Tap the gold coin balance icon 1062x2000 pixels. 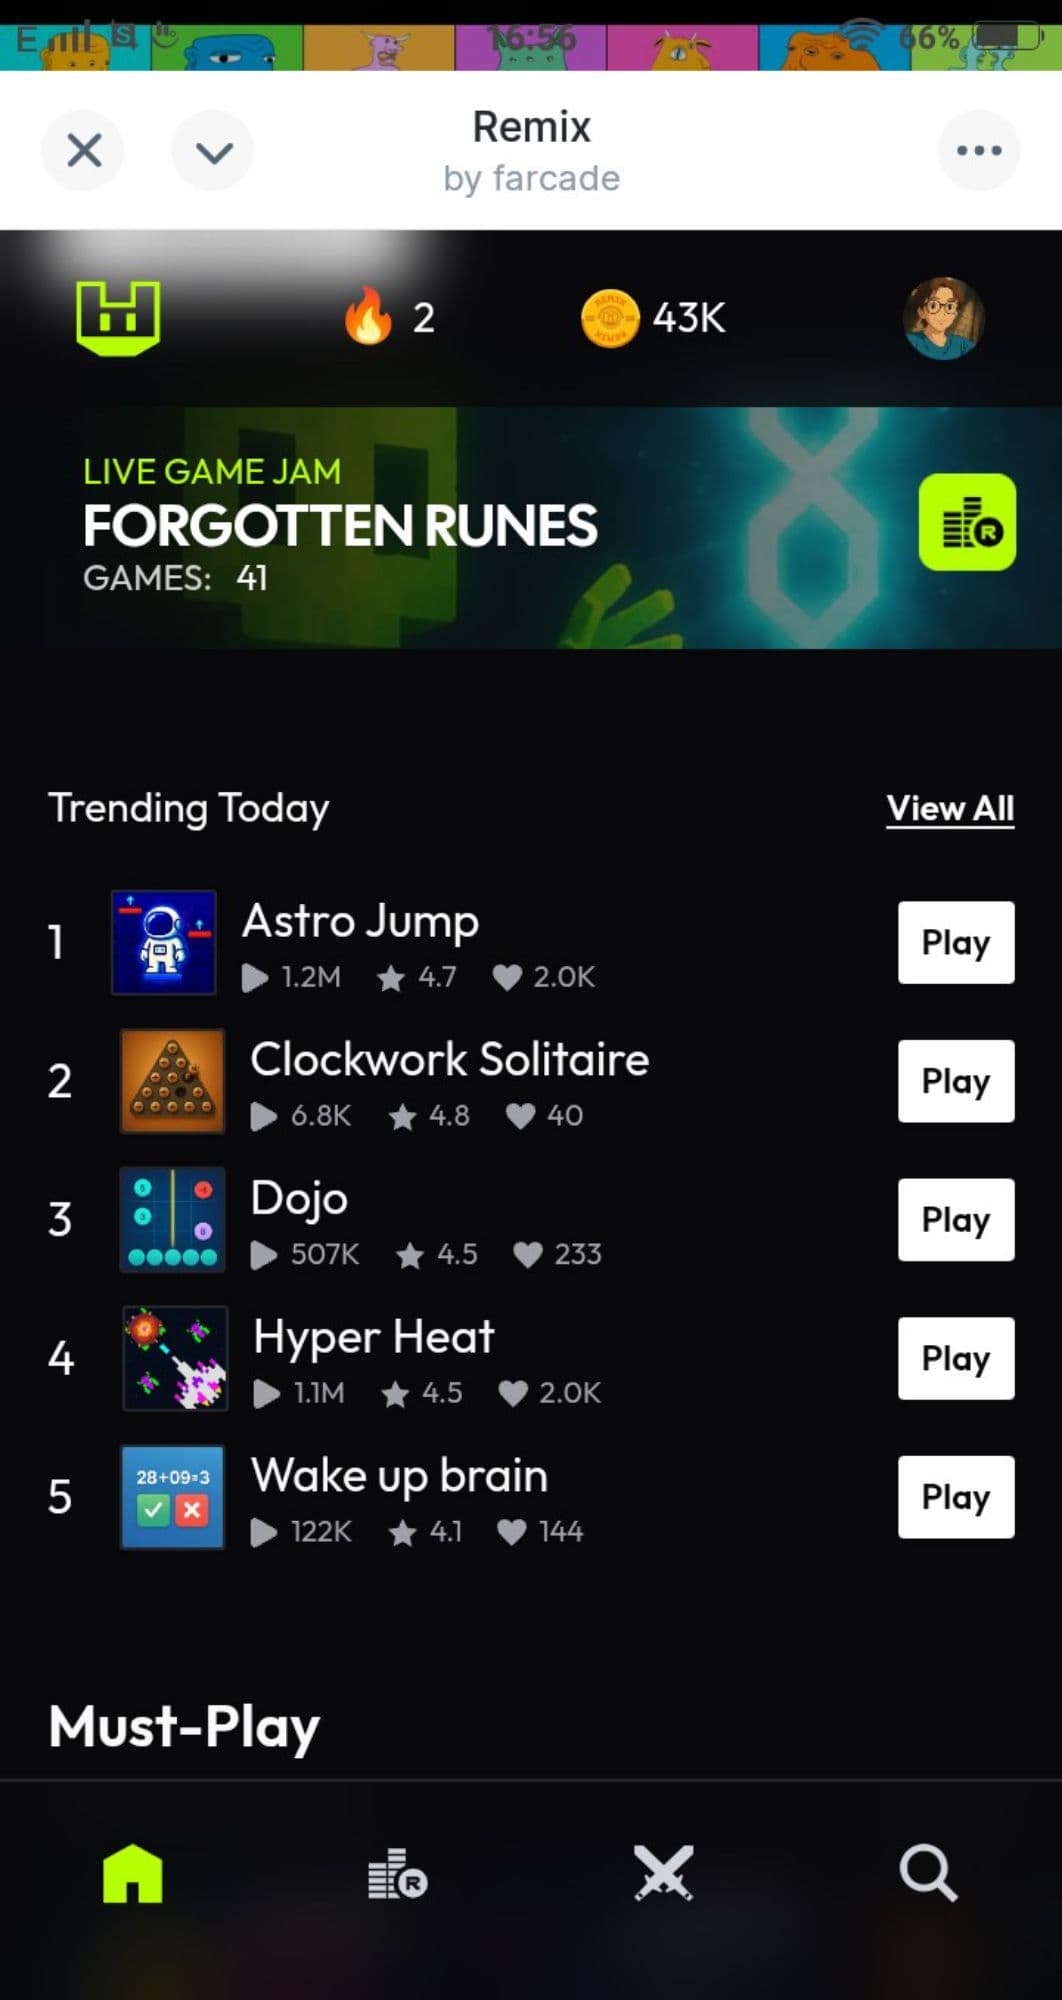pos(609,318)
